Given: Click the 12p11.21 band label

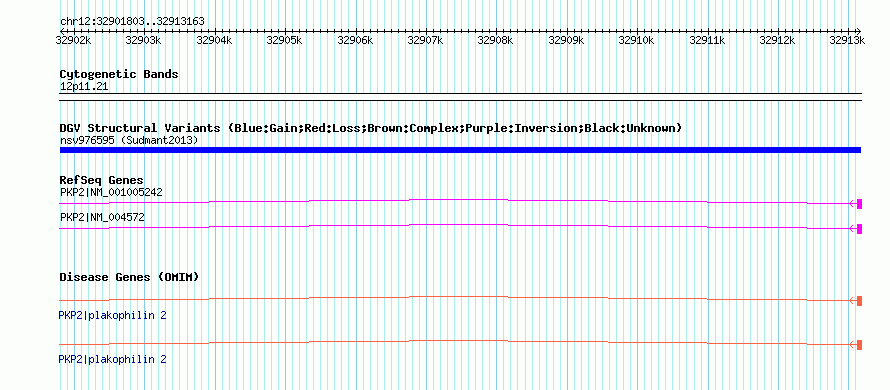Looking at the screenshot, I should 84,87.
